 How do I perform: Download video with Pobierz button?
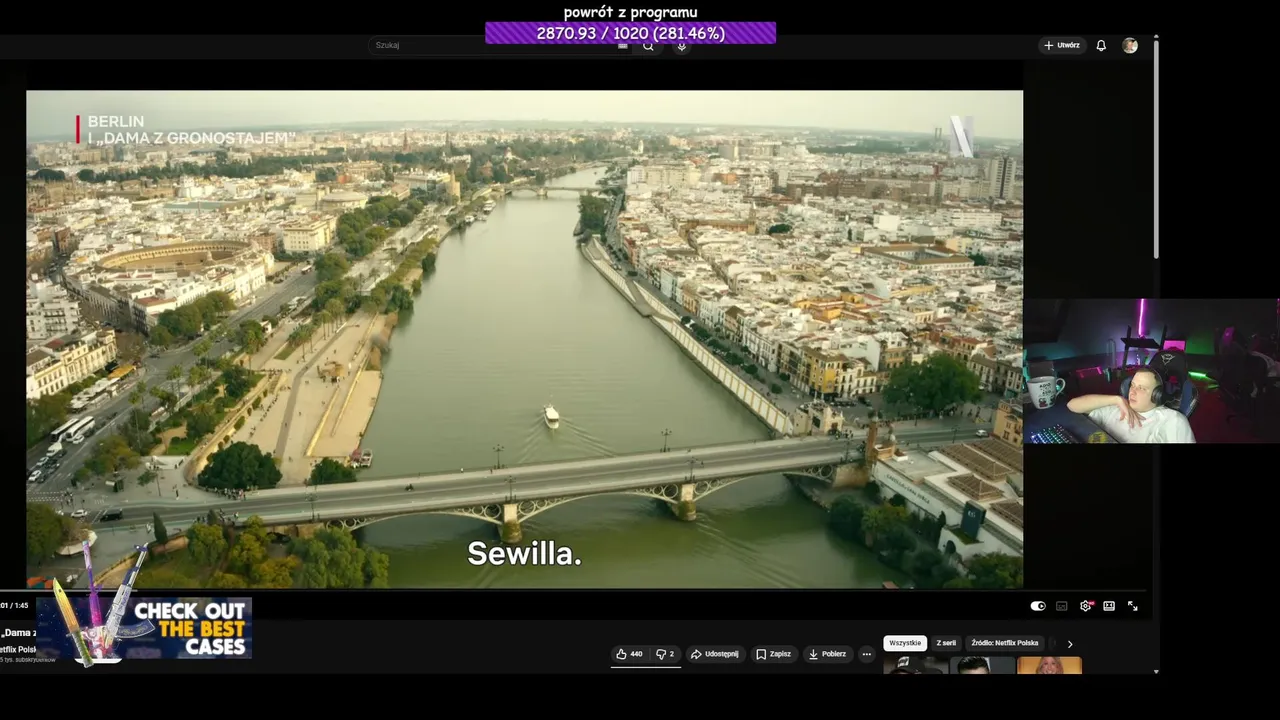(x=827, y=654)
